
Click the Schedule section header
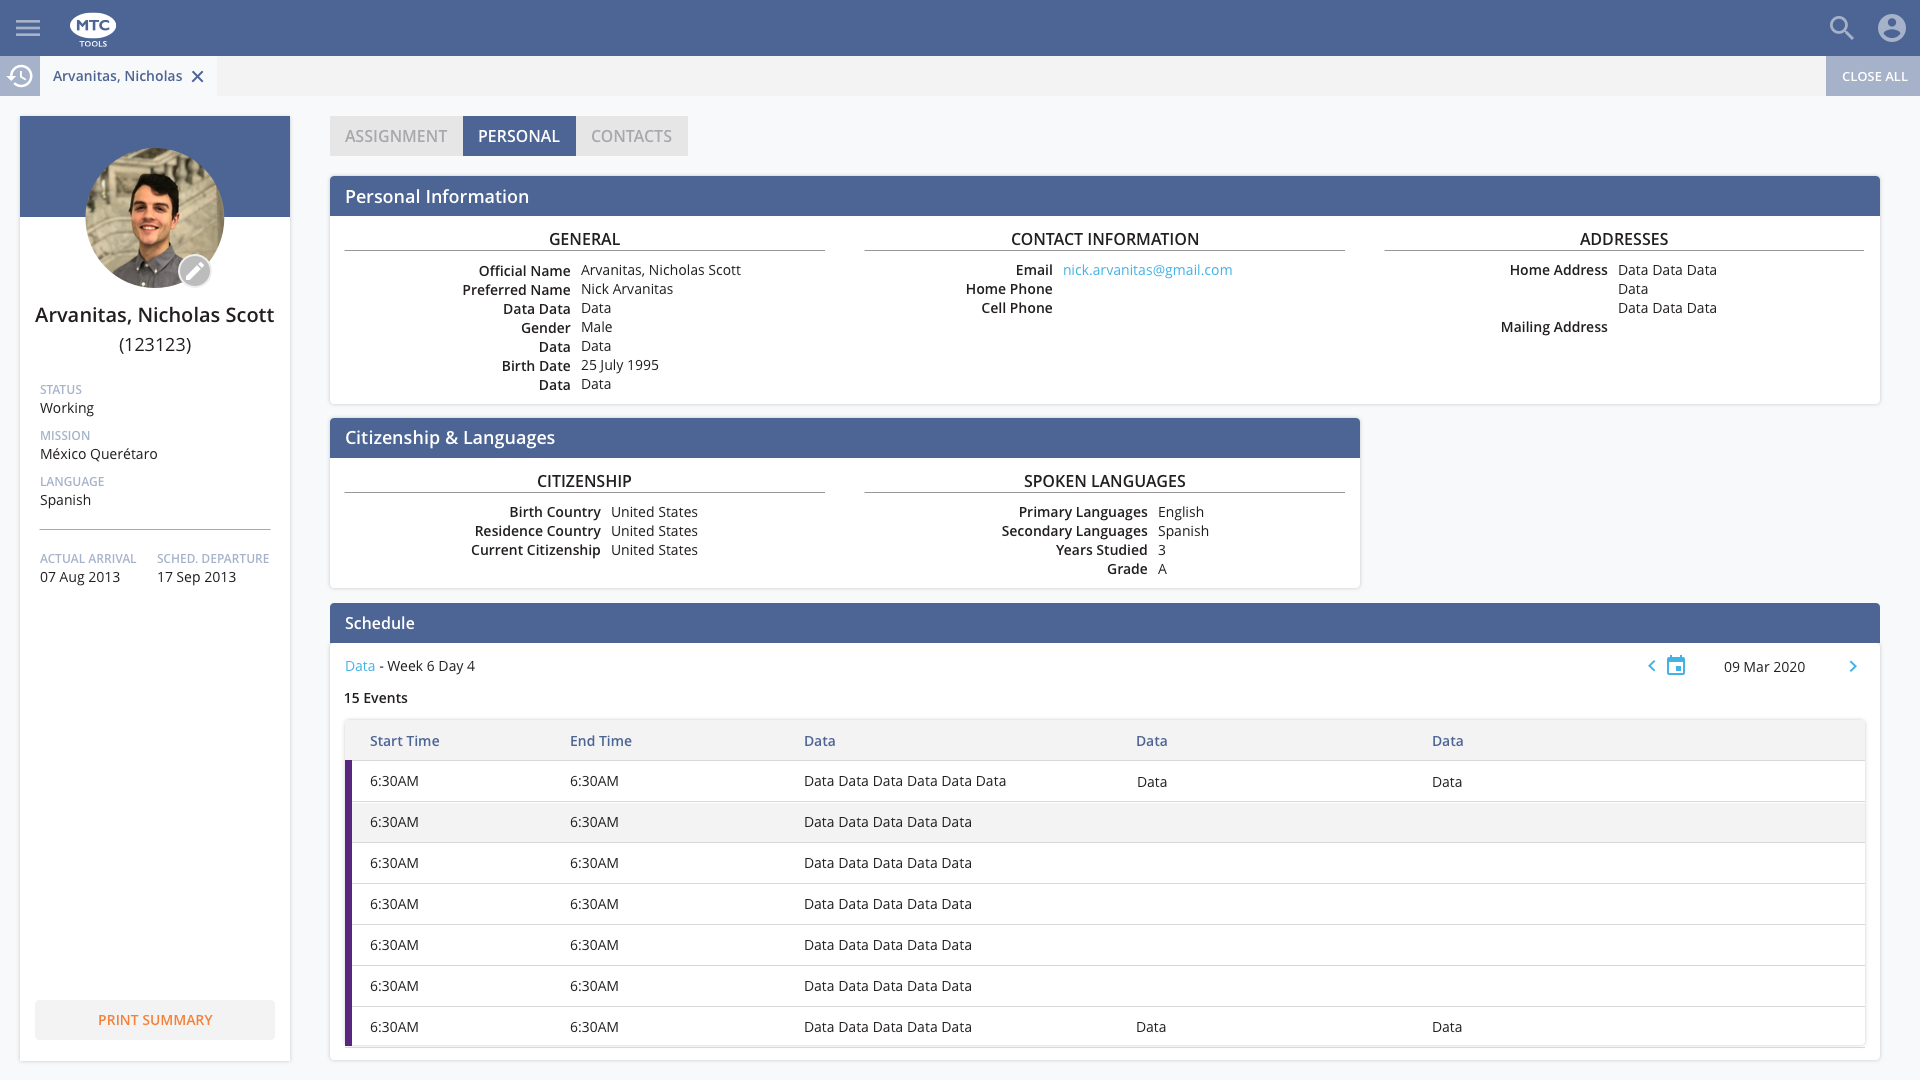[1105, 623]
